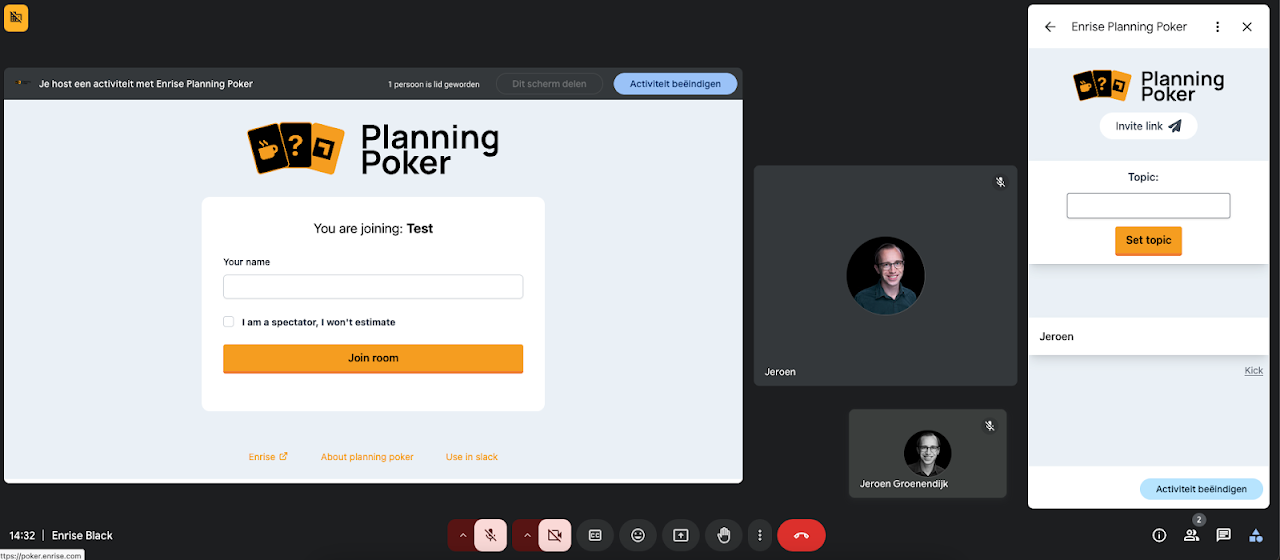Click the Join room button
This screenshot has width=1280, height=560.
click(373, 358)
